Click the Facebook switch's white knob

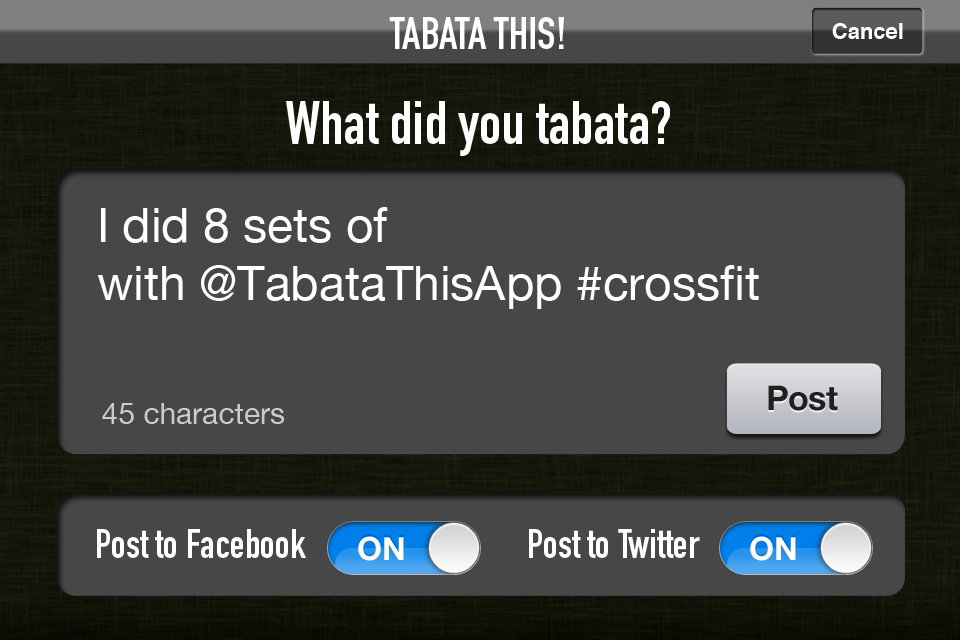(x=454, y=548)
